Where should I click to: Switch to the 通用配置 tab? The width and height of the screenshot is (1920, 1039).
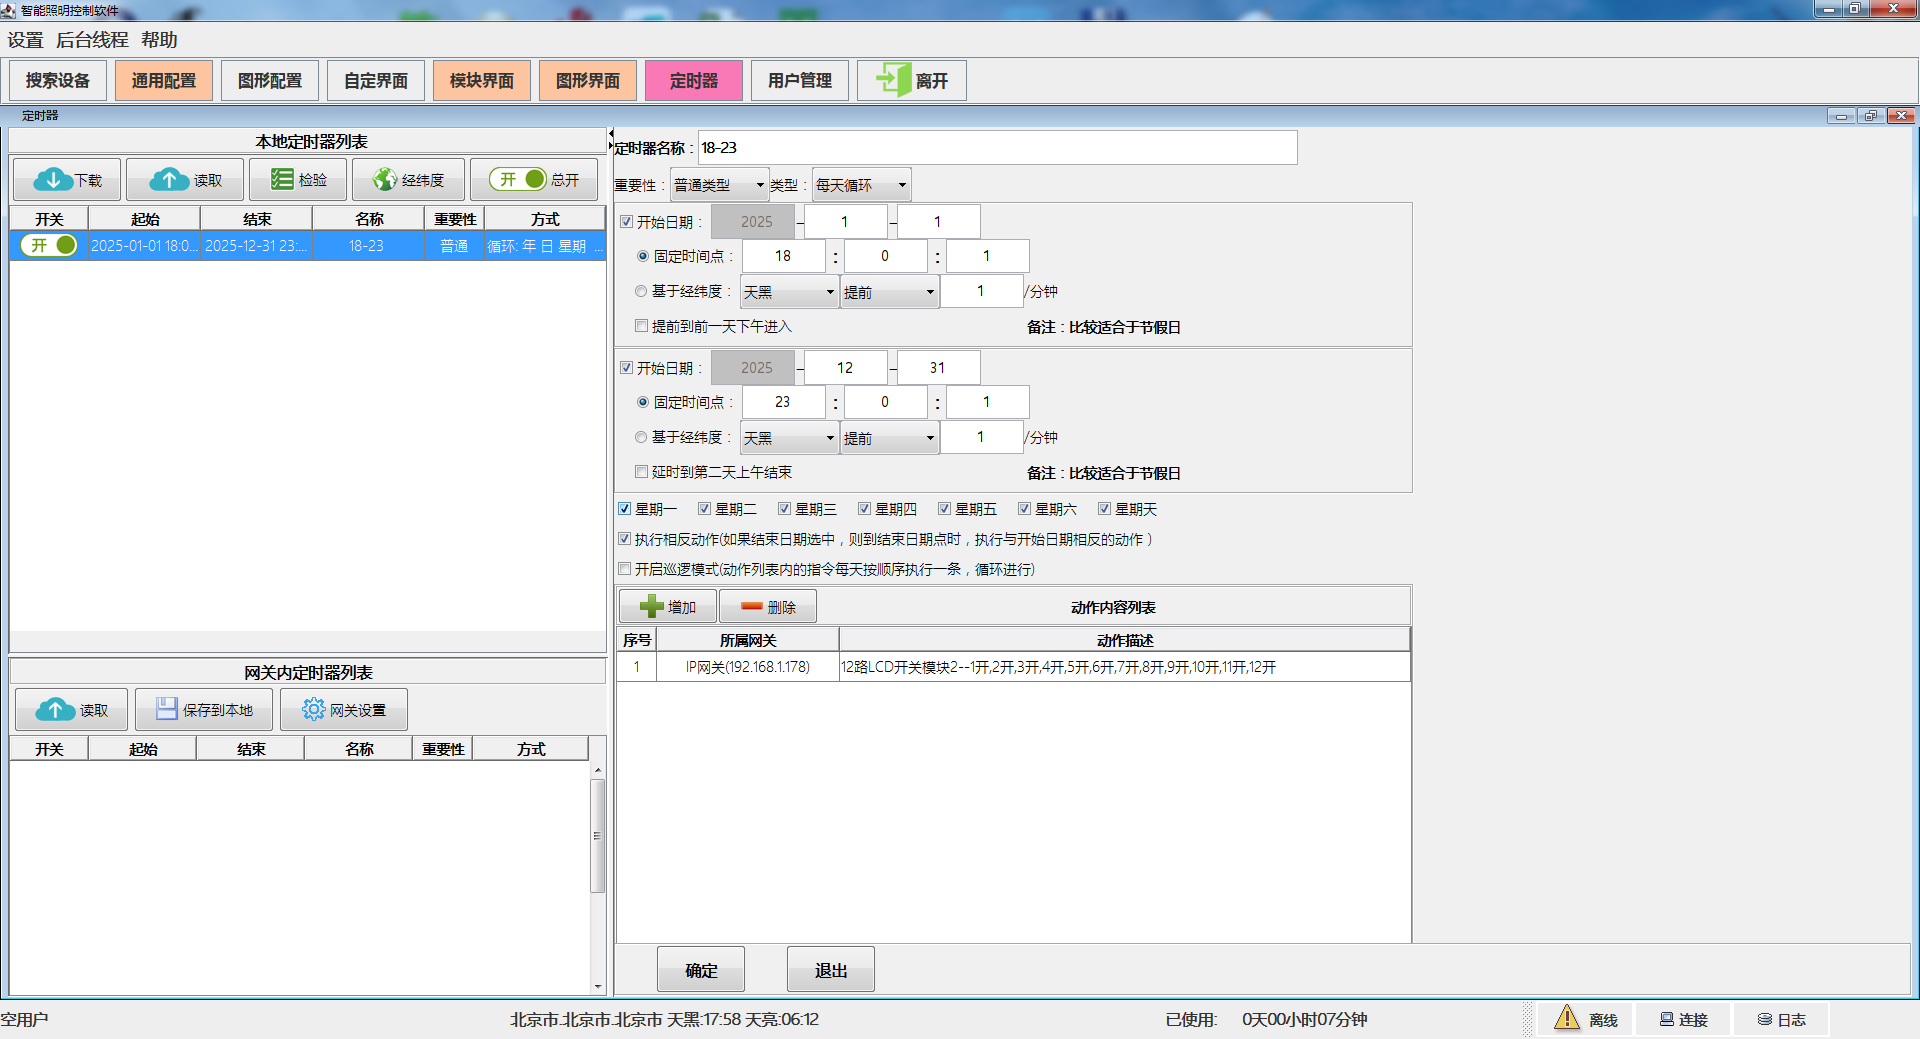tap(164, 81)
